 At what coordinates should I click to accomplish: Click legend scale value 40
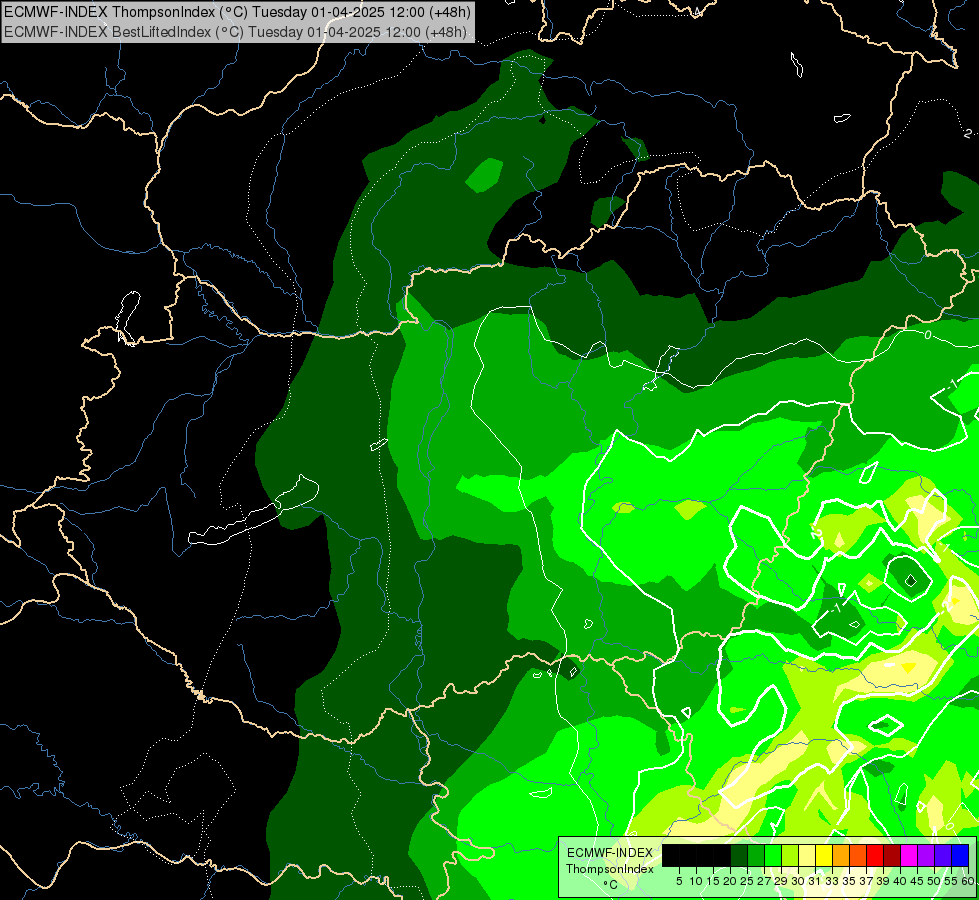[899, 881]
